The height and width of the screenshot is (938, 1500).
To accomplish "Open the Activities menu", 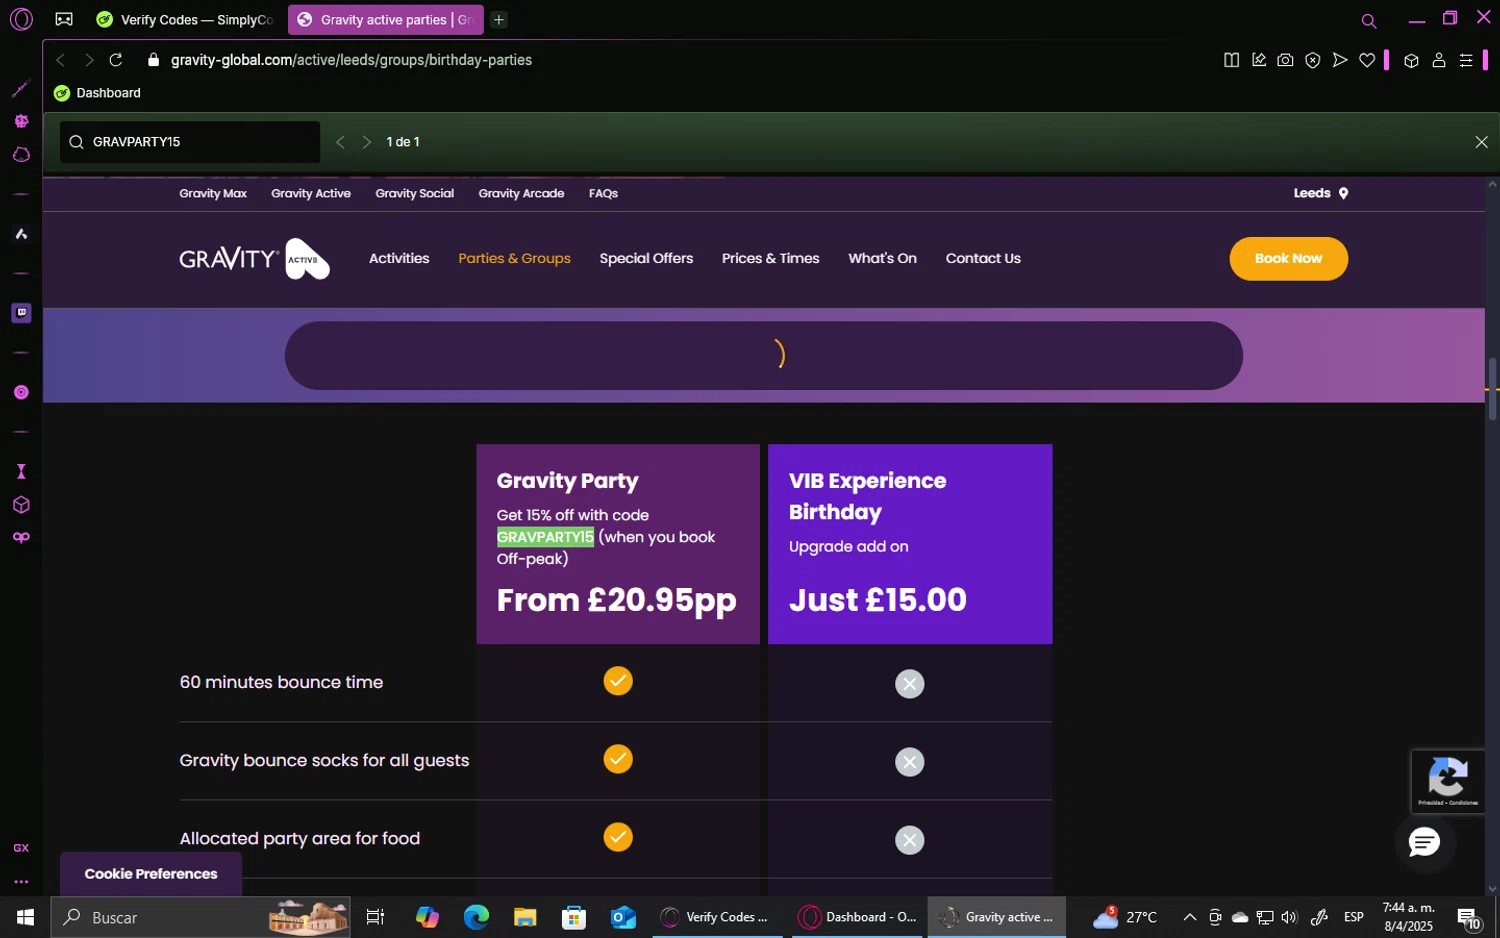I will 399,258.
